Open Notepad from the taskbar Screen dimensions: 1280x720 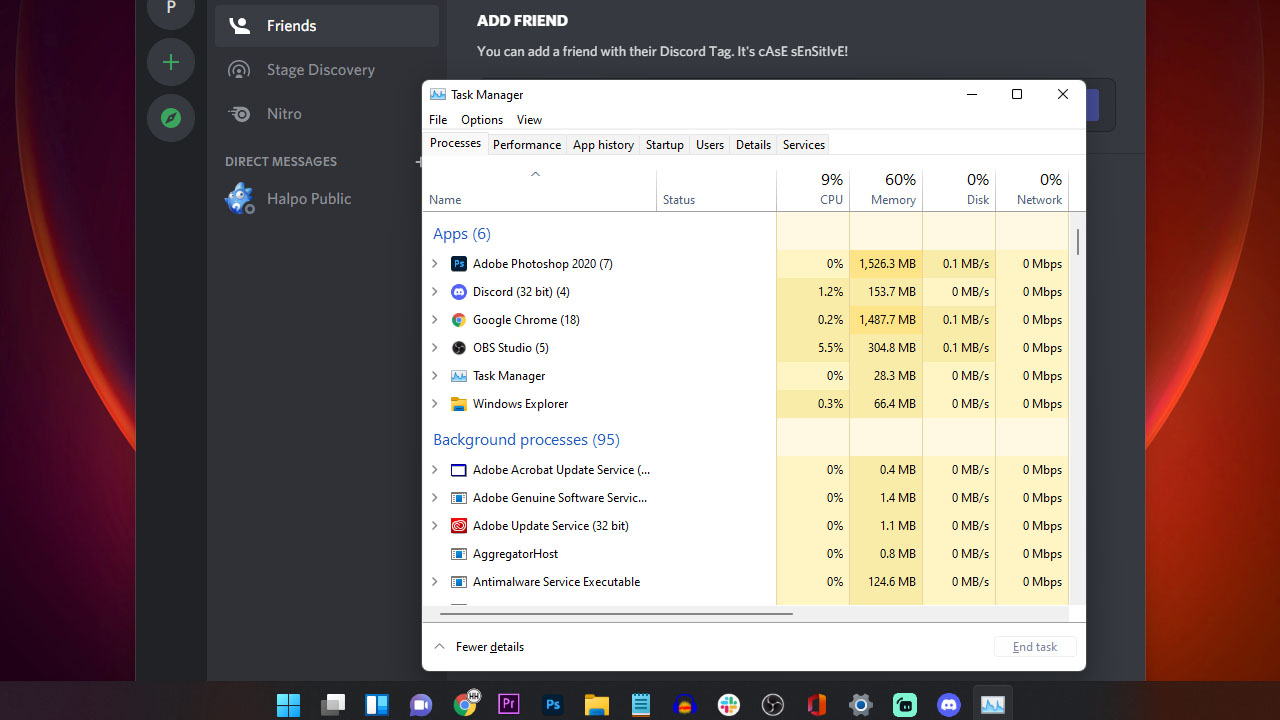(x=641, y=705)
